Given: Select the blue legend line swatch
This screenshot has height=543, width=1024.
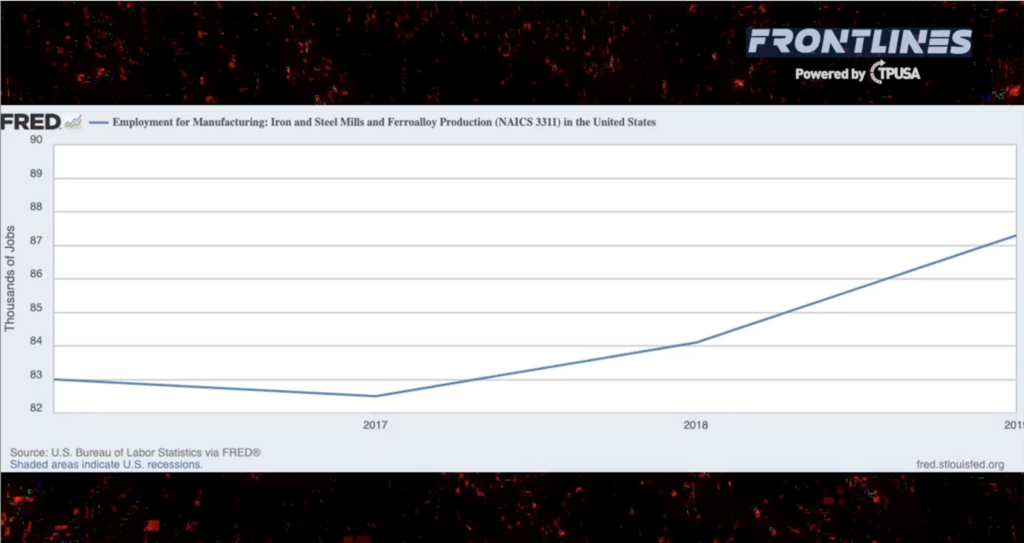Looking at the screenshot, I should (x=98, y=122).
